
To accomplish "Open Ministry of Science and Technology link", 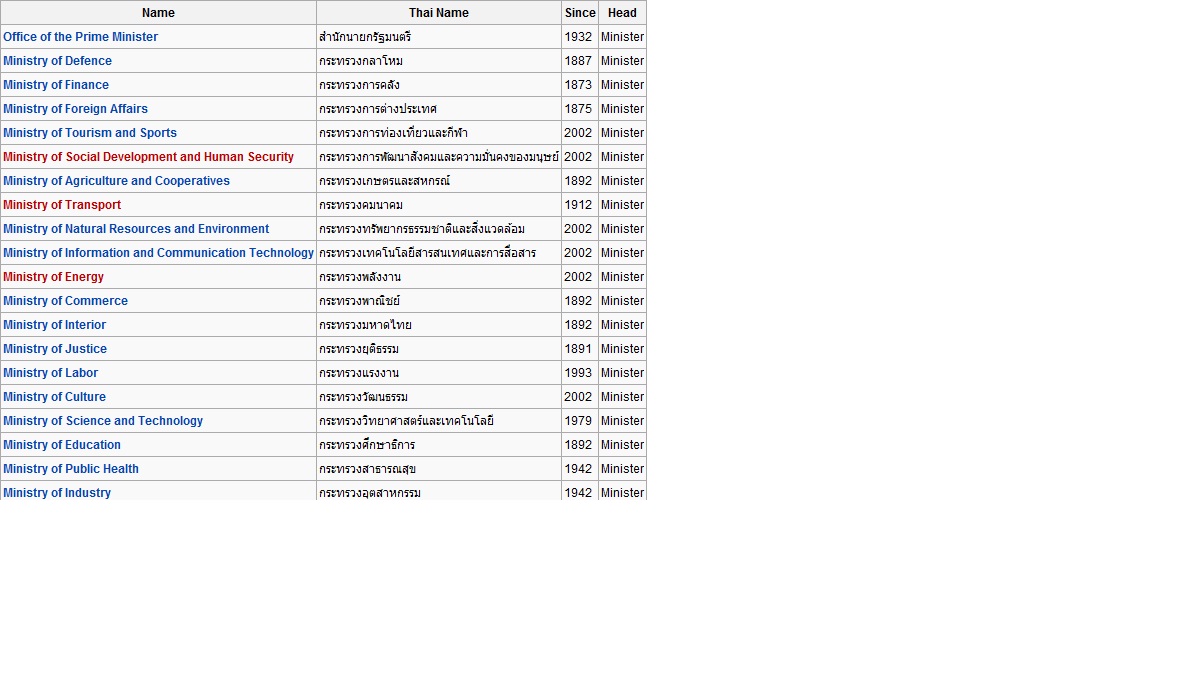I will (x=103, y=421).
